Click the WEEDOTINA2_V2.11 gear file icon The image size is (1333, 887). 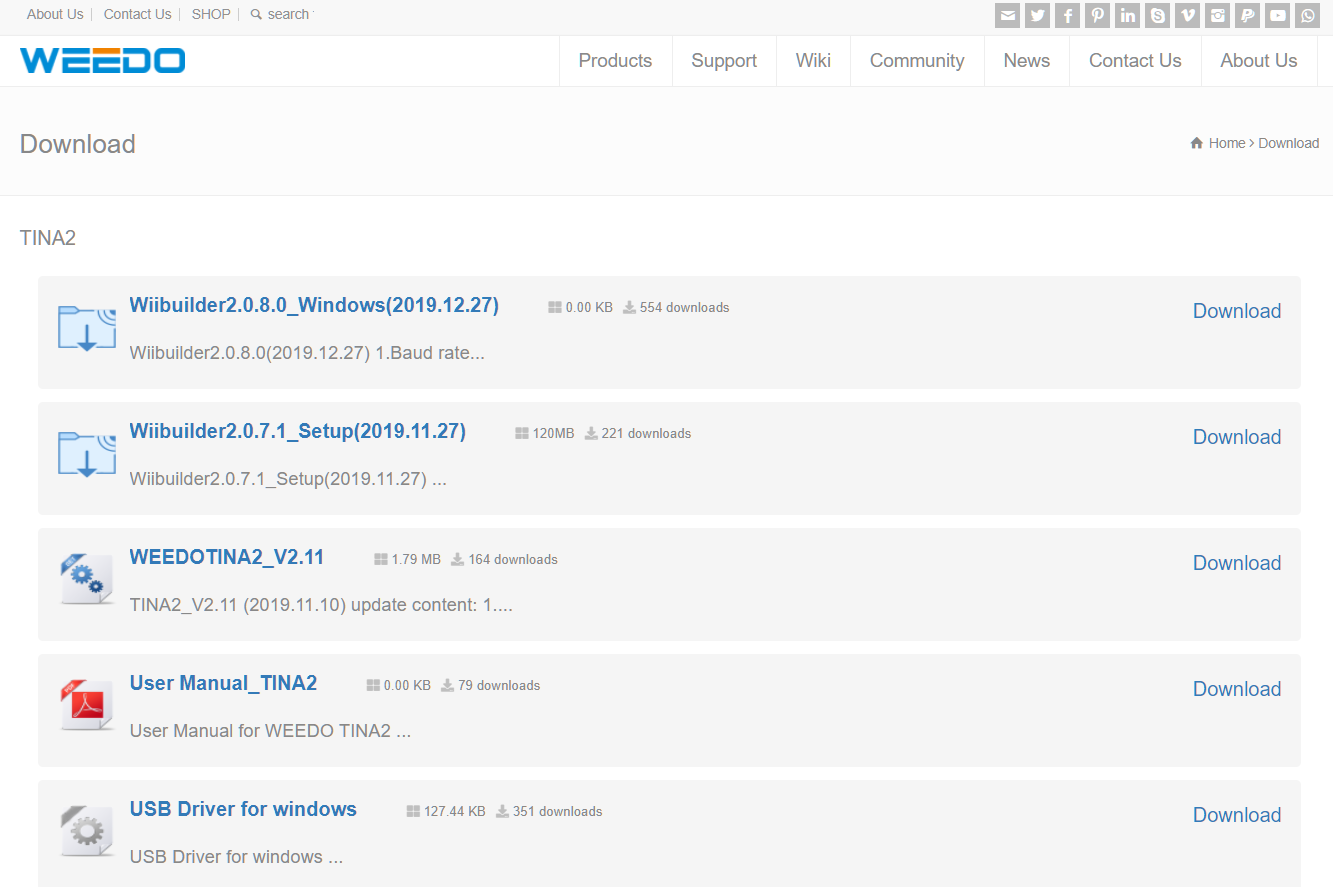click(87, 580)
